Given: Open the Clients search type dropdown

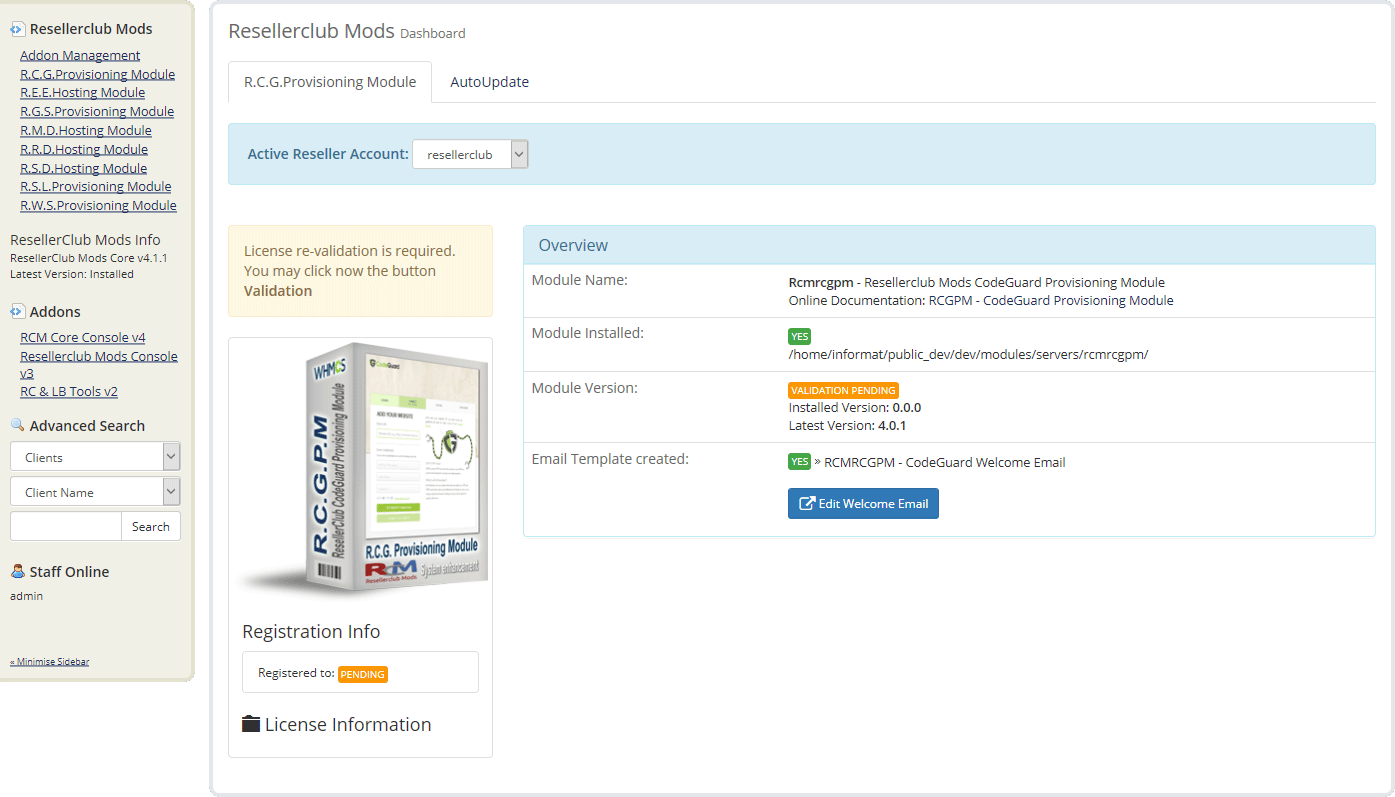Looking at the screenshot, I should click(95, 457).
